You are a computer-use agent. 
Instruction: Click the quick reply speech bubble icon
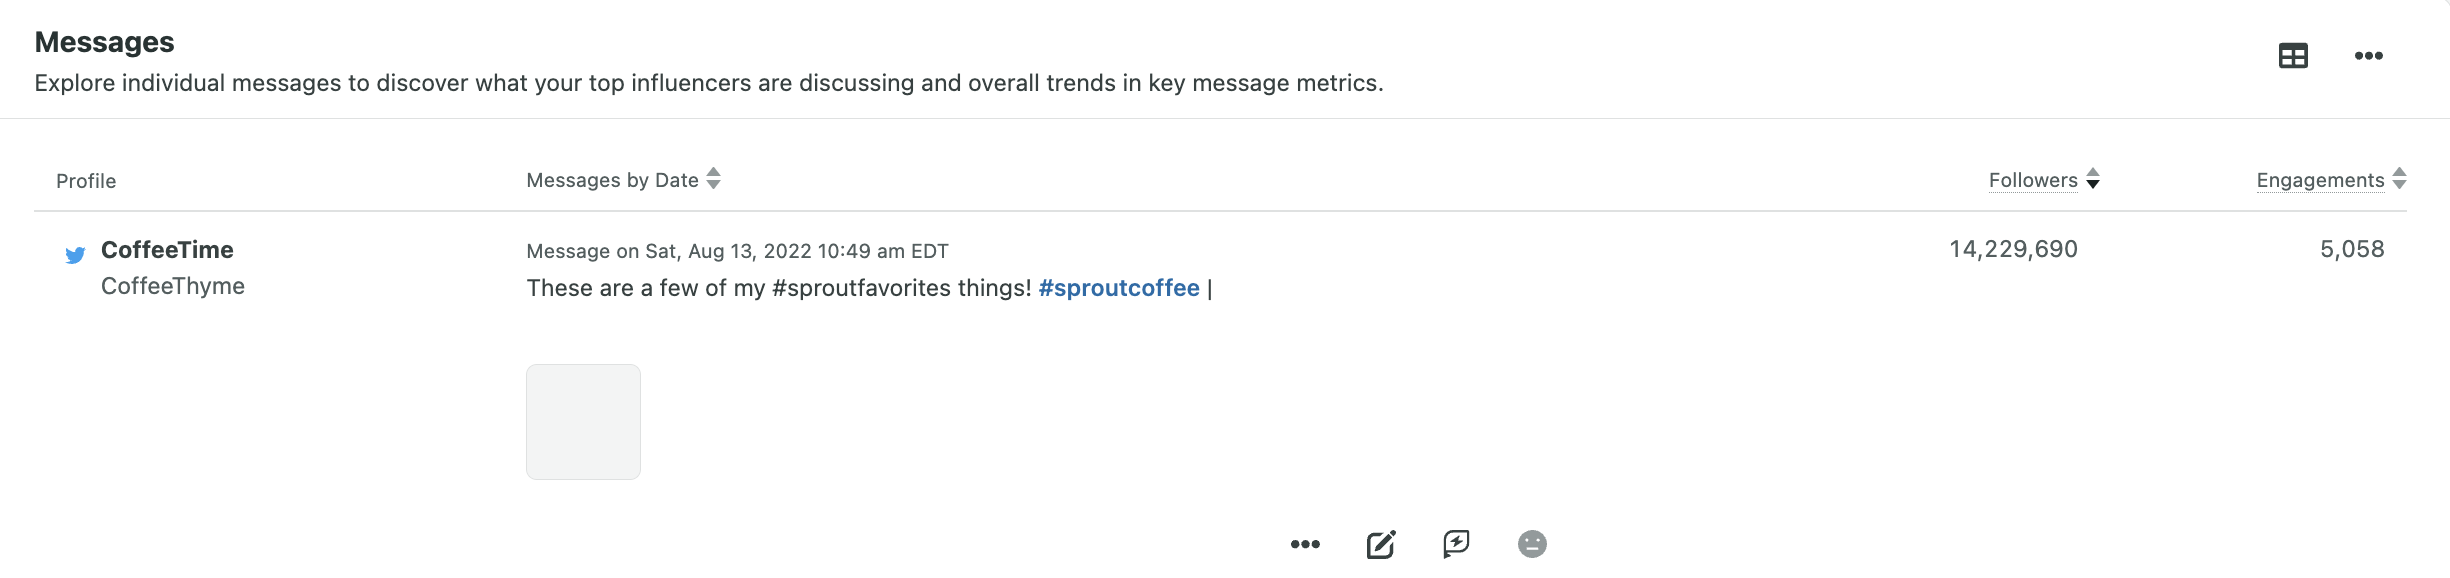tap(1456, 544)
